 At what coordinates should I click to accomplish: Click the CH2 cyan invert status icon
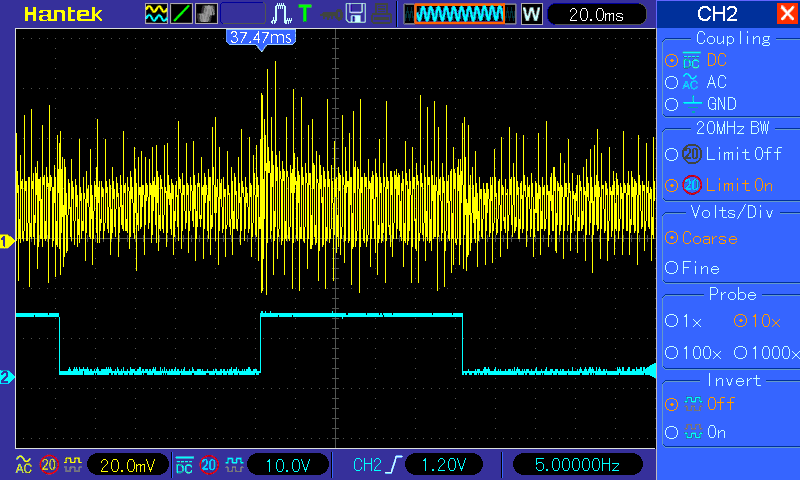(234, 465)
